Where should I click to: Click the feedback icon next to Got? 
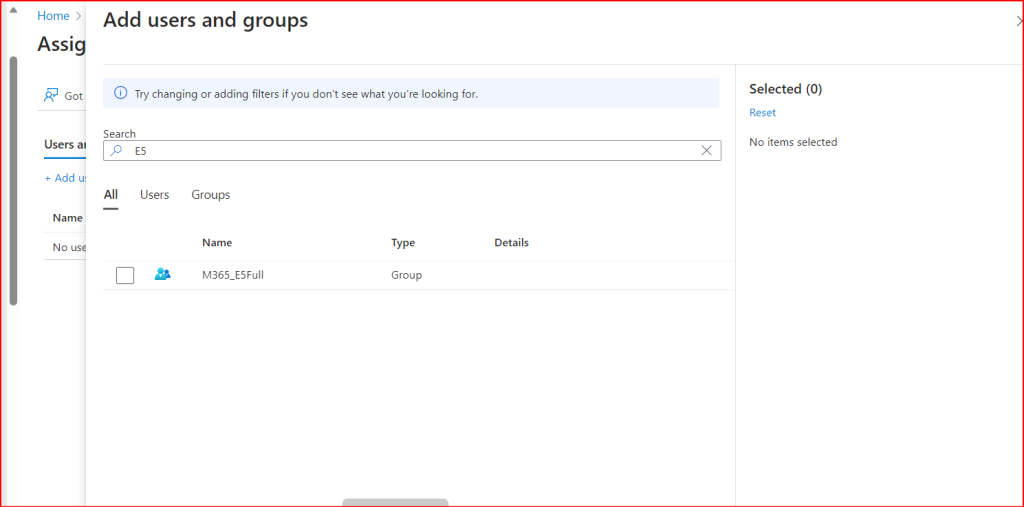pyautogui.click(x=51, y=95)
